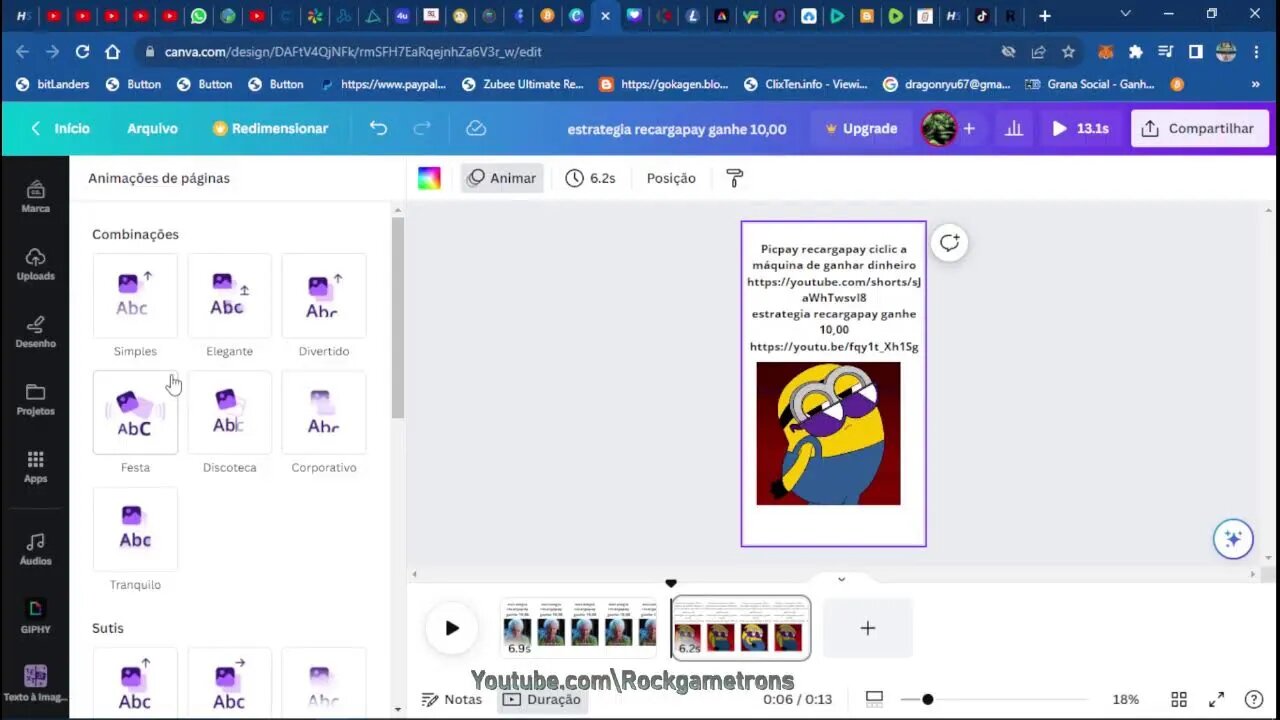Open the Apps grid panel
This screenshot has width=1280, height=720.
pos(35,467)
